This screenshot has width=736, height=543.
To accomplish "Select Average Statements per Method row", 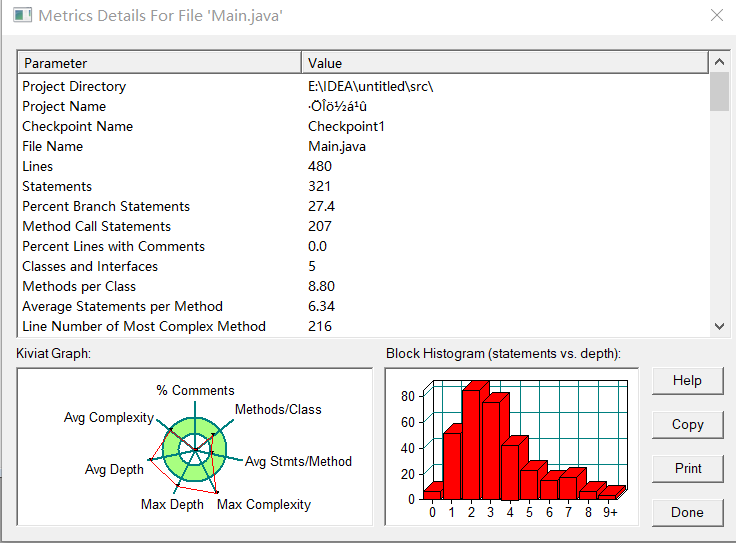I will click(x=364, y=306).
